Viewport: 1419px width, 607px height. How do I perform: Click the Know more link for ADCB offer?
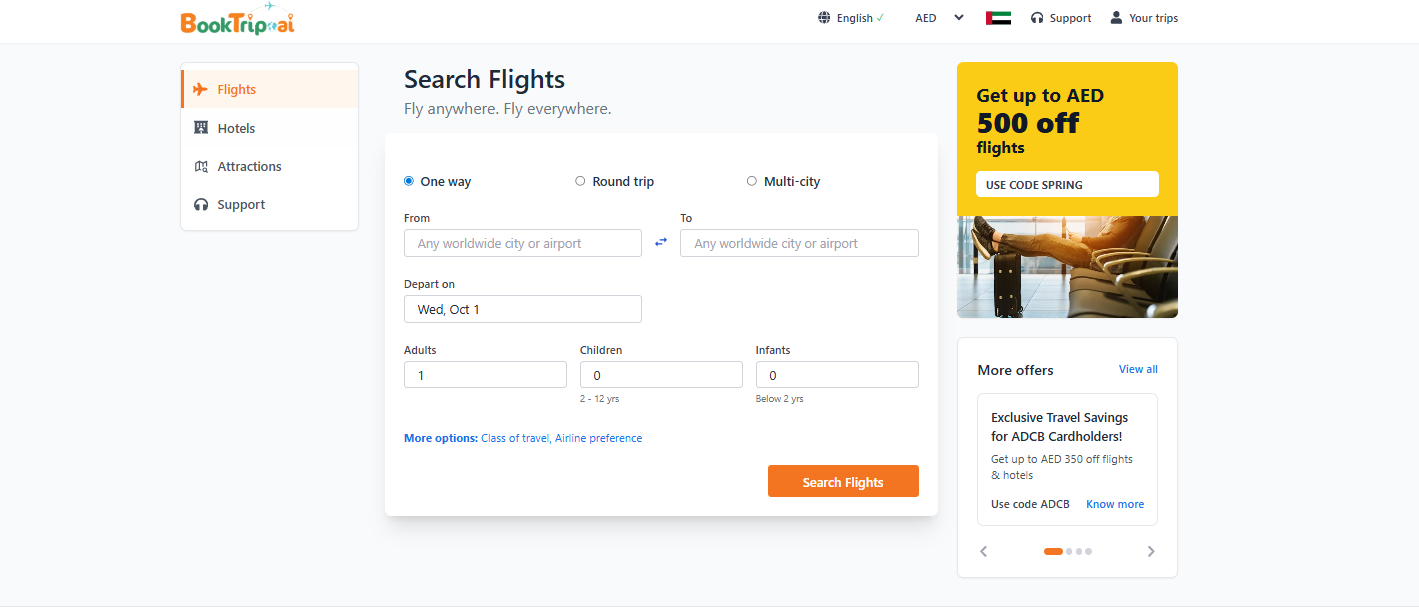(1114, 504)
